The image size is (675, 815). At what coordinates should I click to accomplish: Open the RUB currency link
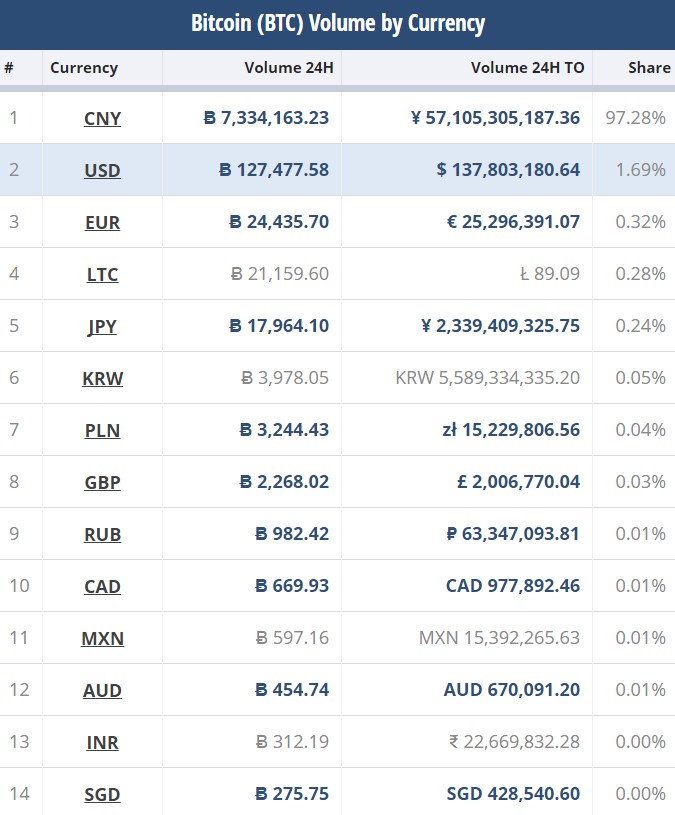102,534
